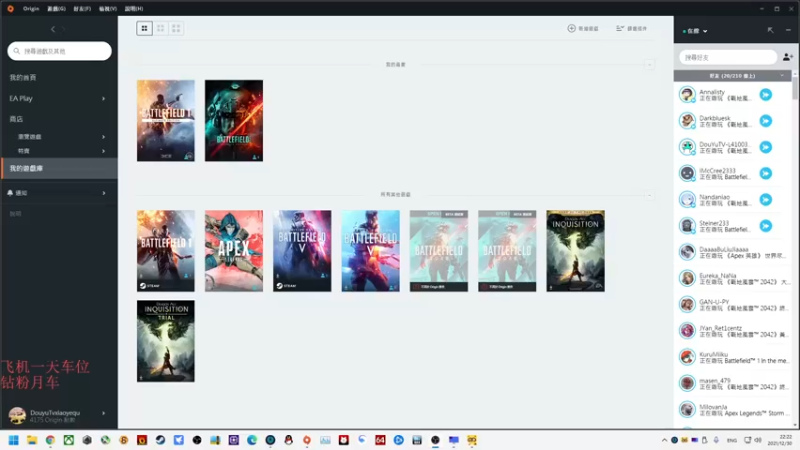Select friend Eureka_NaNa in the list
Viewport: 800px width, 450px height.
click(x=733, y=279)
